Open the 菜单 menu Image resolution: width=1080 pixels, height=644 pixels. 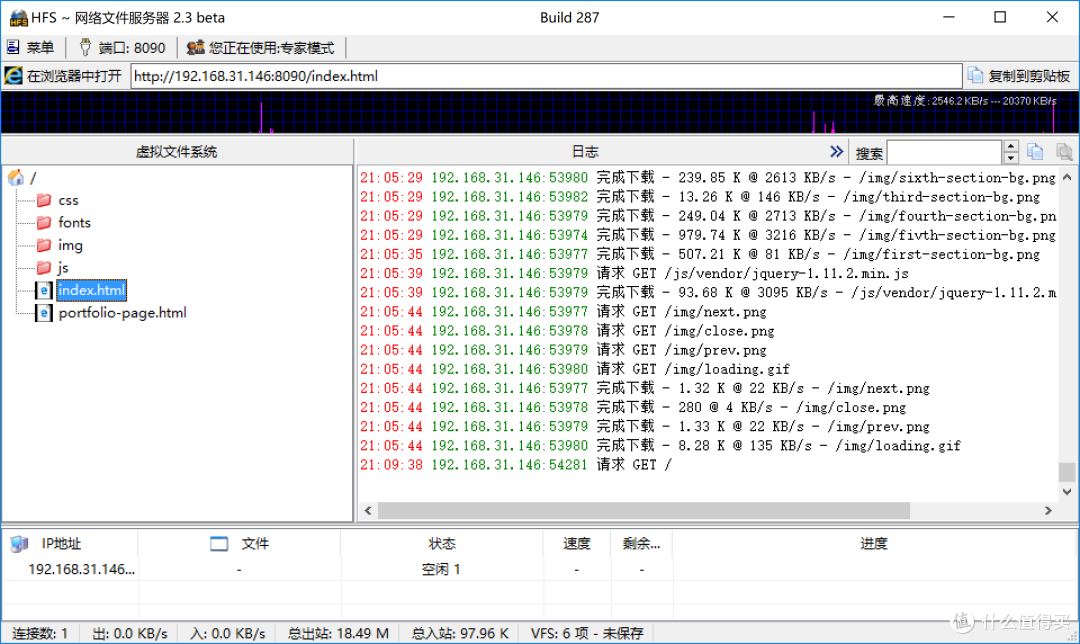[30, 48]
